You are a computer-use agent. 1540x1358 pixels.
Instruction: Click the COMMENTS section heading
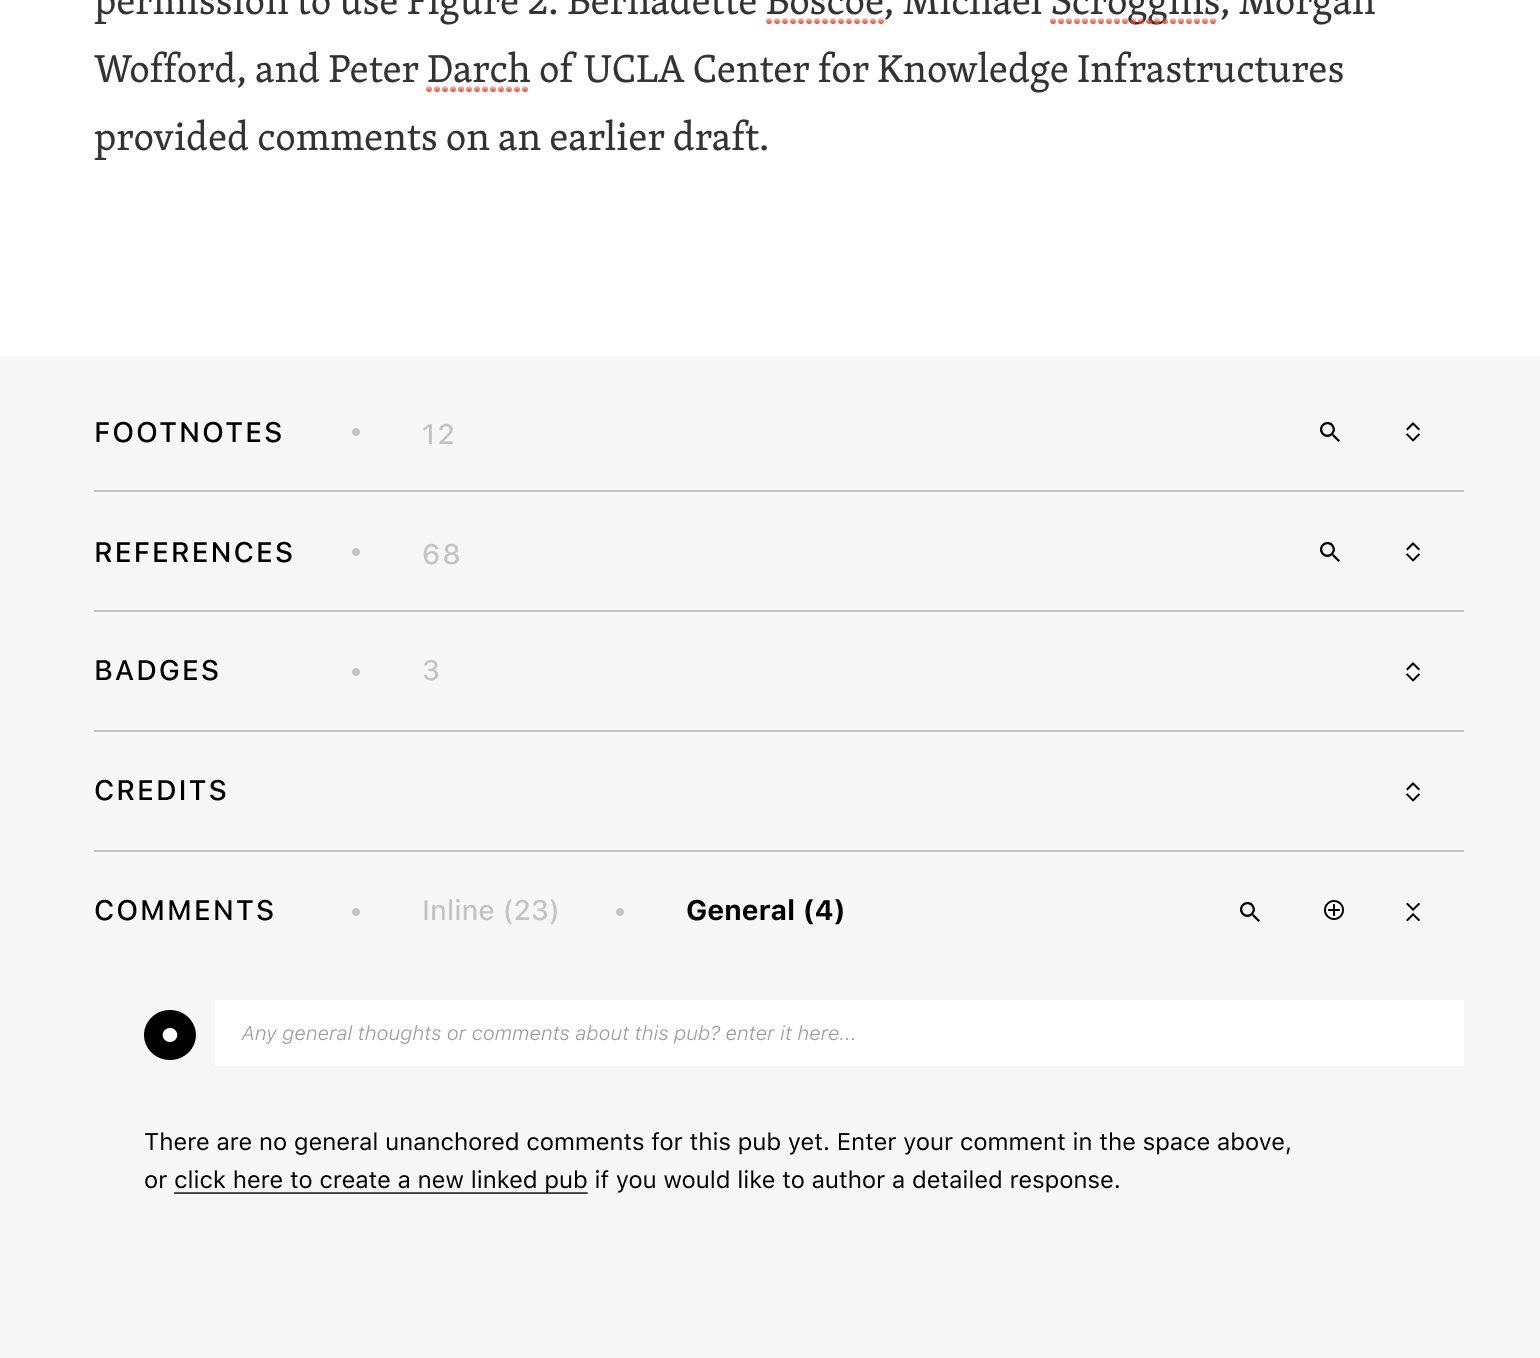184,910
